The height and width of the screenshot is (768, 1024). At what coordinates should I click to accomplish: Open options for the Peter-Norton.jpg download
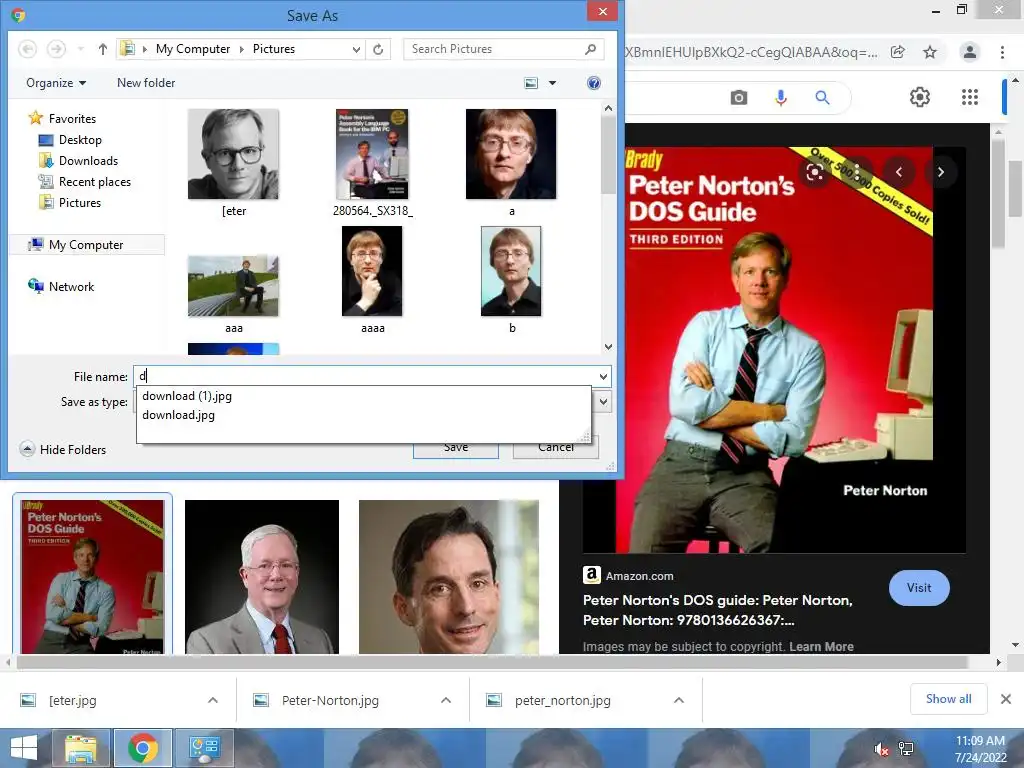(446, 700)
